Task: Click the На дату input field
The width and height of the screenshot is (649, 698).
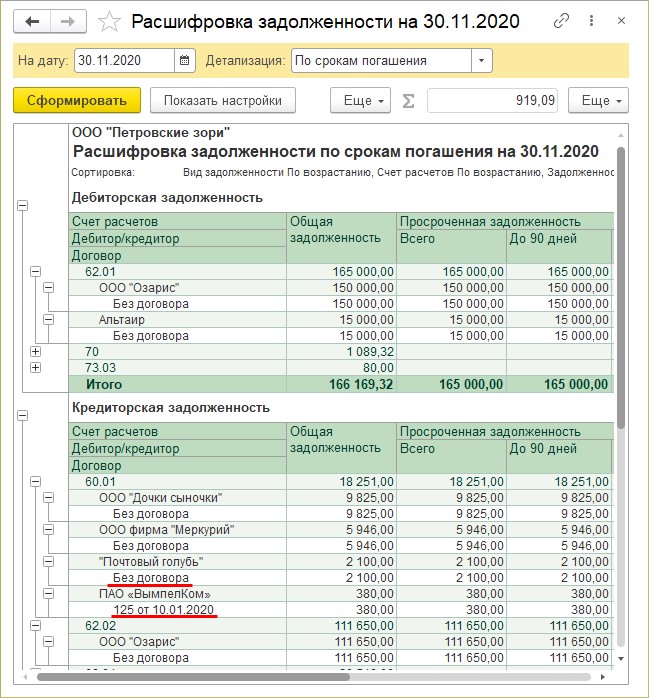Action: [x=124, y=60]
